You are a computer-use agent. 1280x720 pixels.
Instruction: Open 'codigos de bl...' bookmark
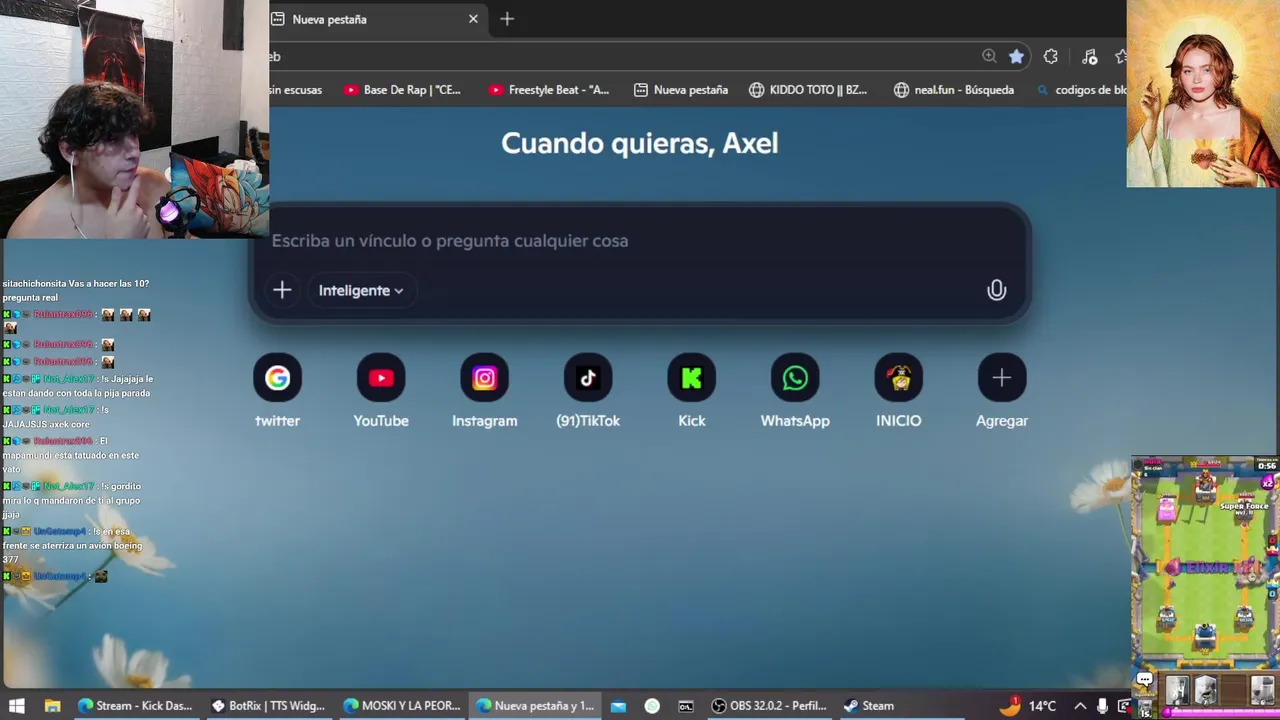click(x=1081, y=90)
